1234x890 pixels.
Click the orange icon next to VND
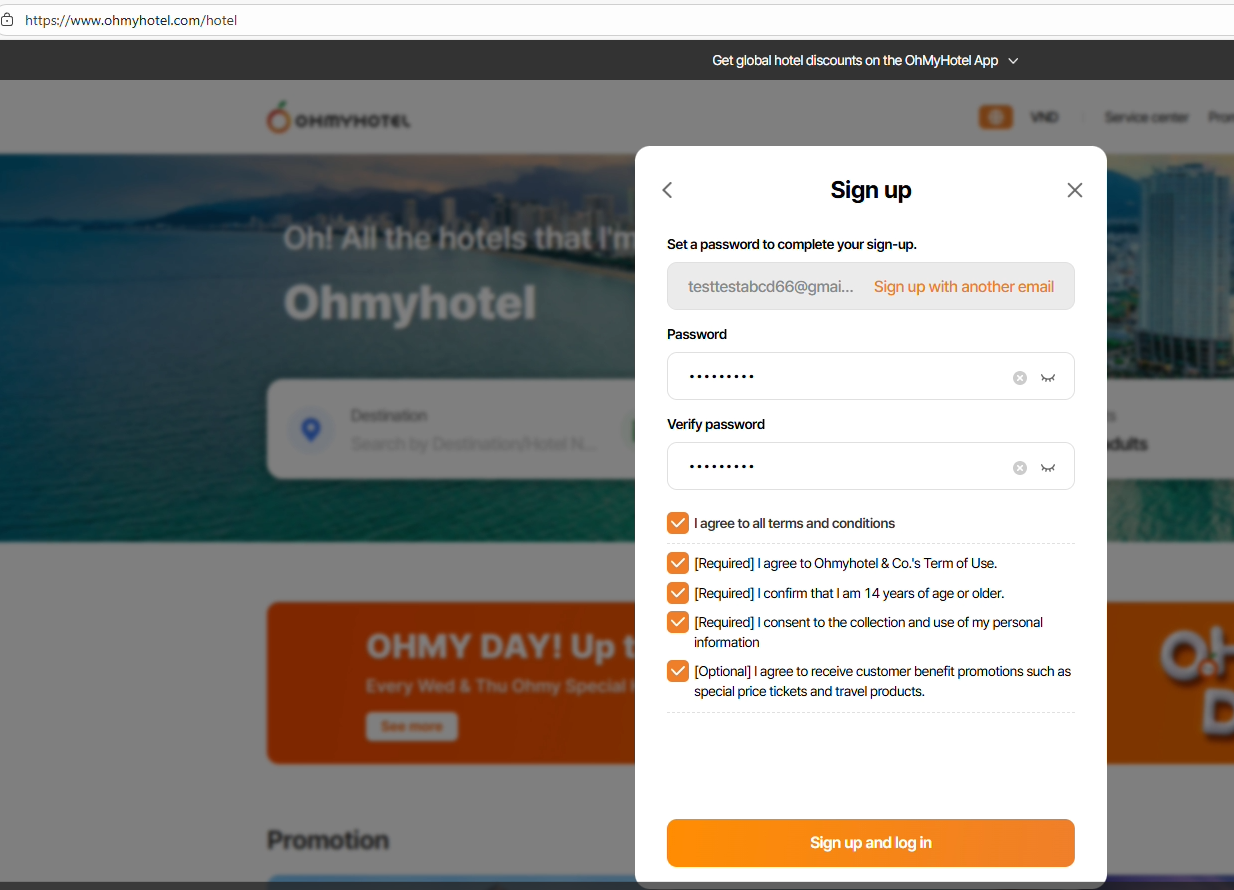click(x=995, y=117)
